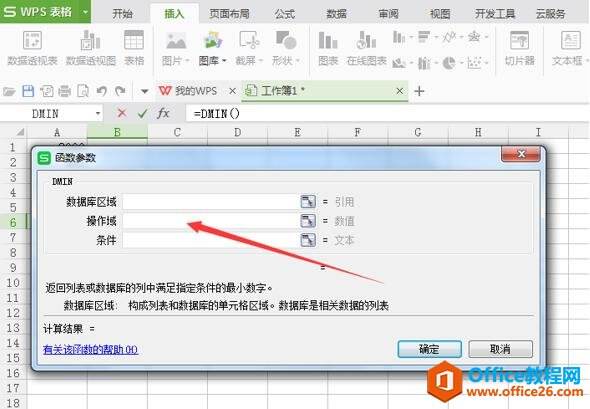This screenshot has width=590, height=409.
Task: Redo the last action
Action: pos(120,91)
